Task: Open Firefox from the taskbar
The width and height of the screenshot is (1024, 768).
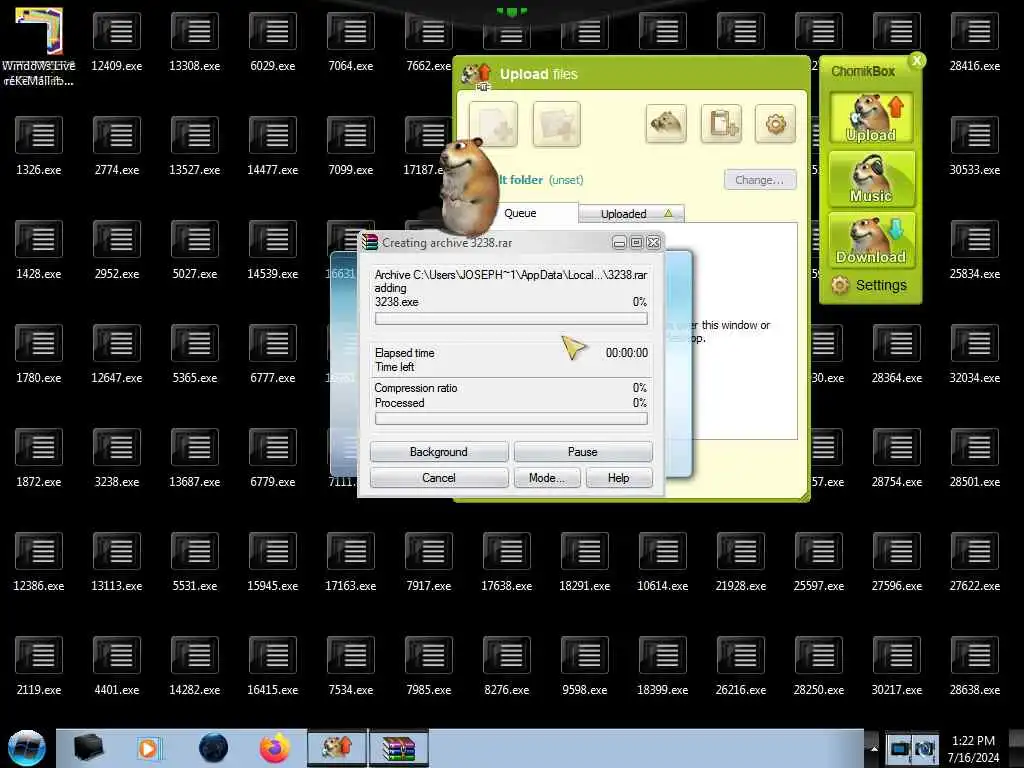Action: (x=275, y=748)
